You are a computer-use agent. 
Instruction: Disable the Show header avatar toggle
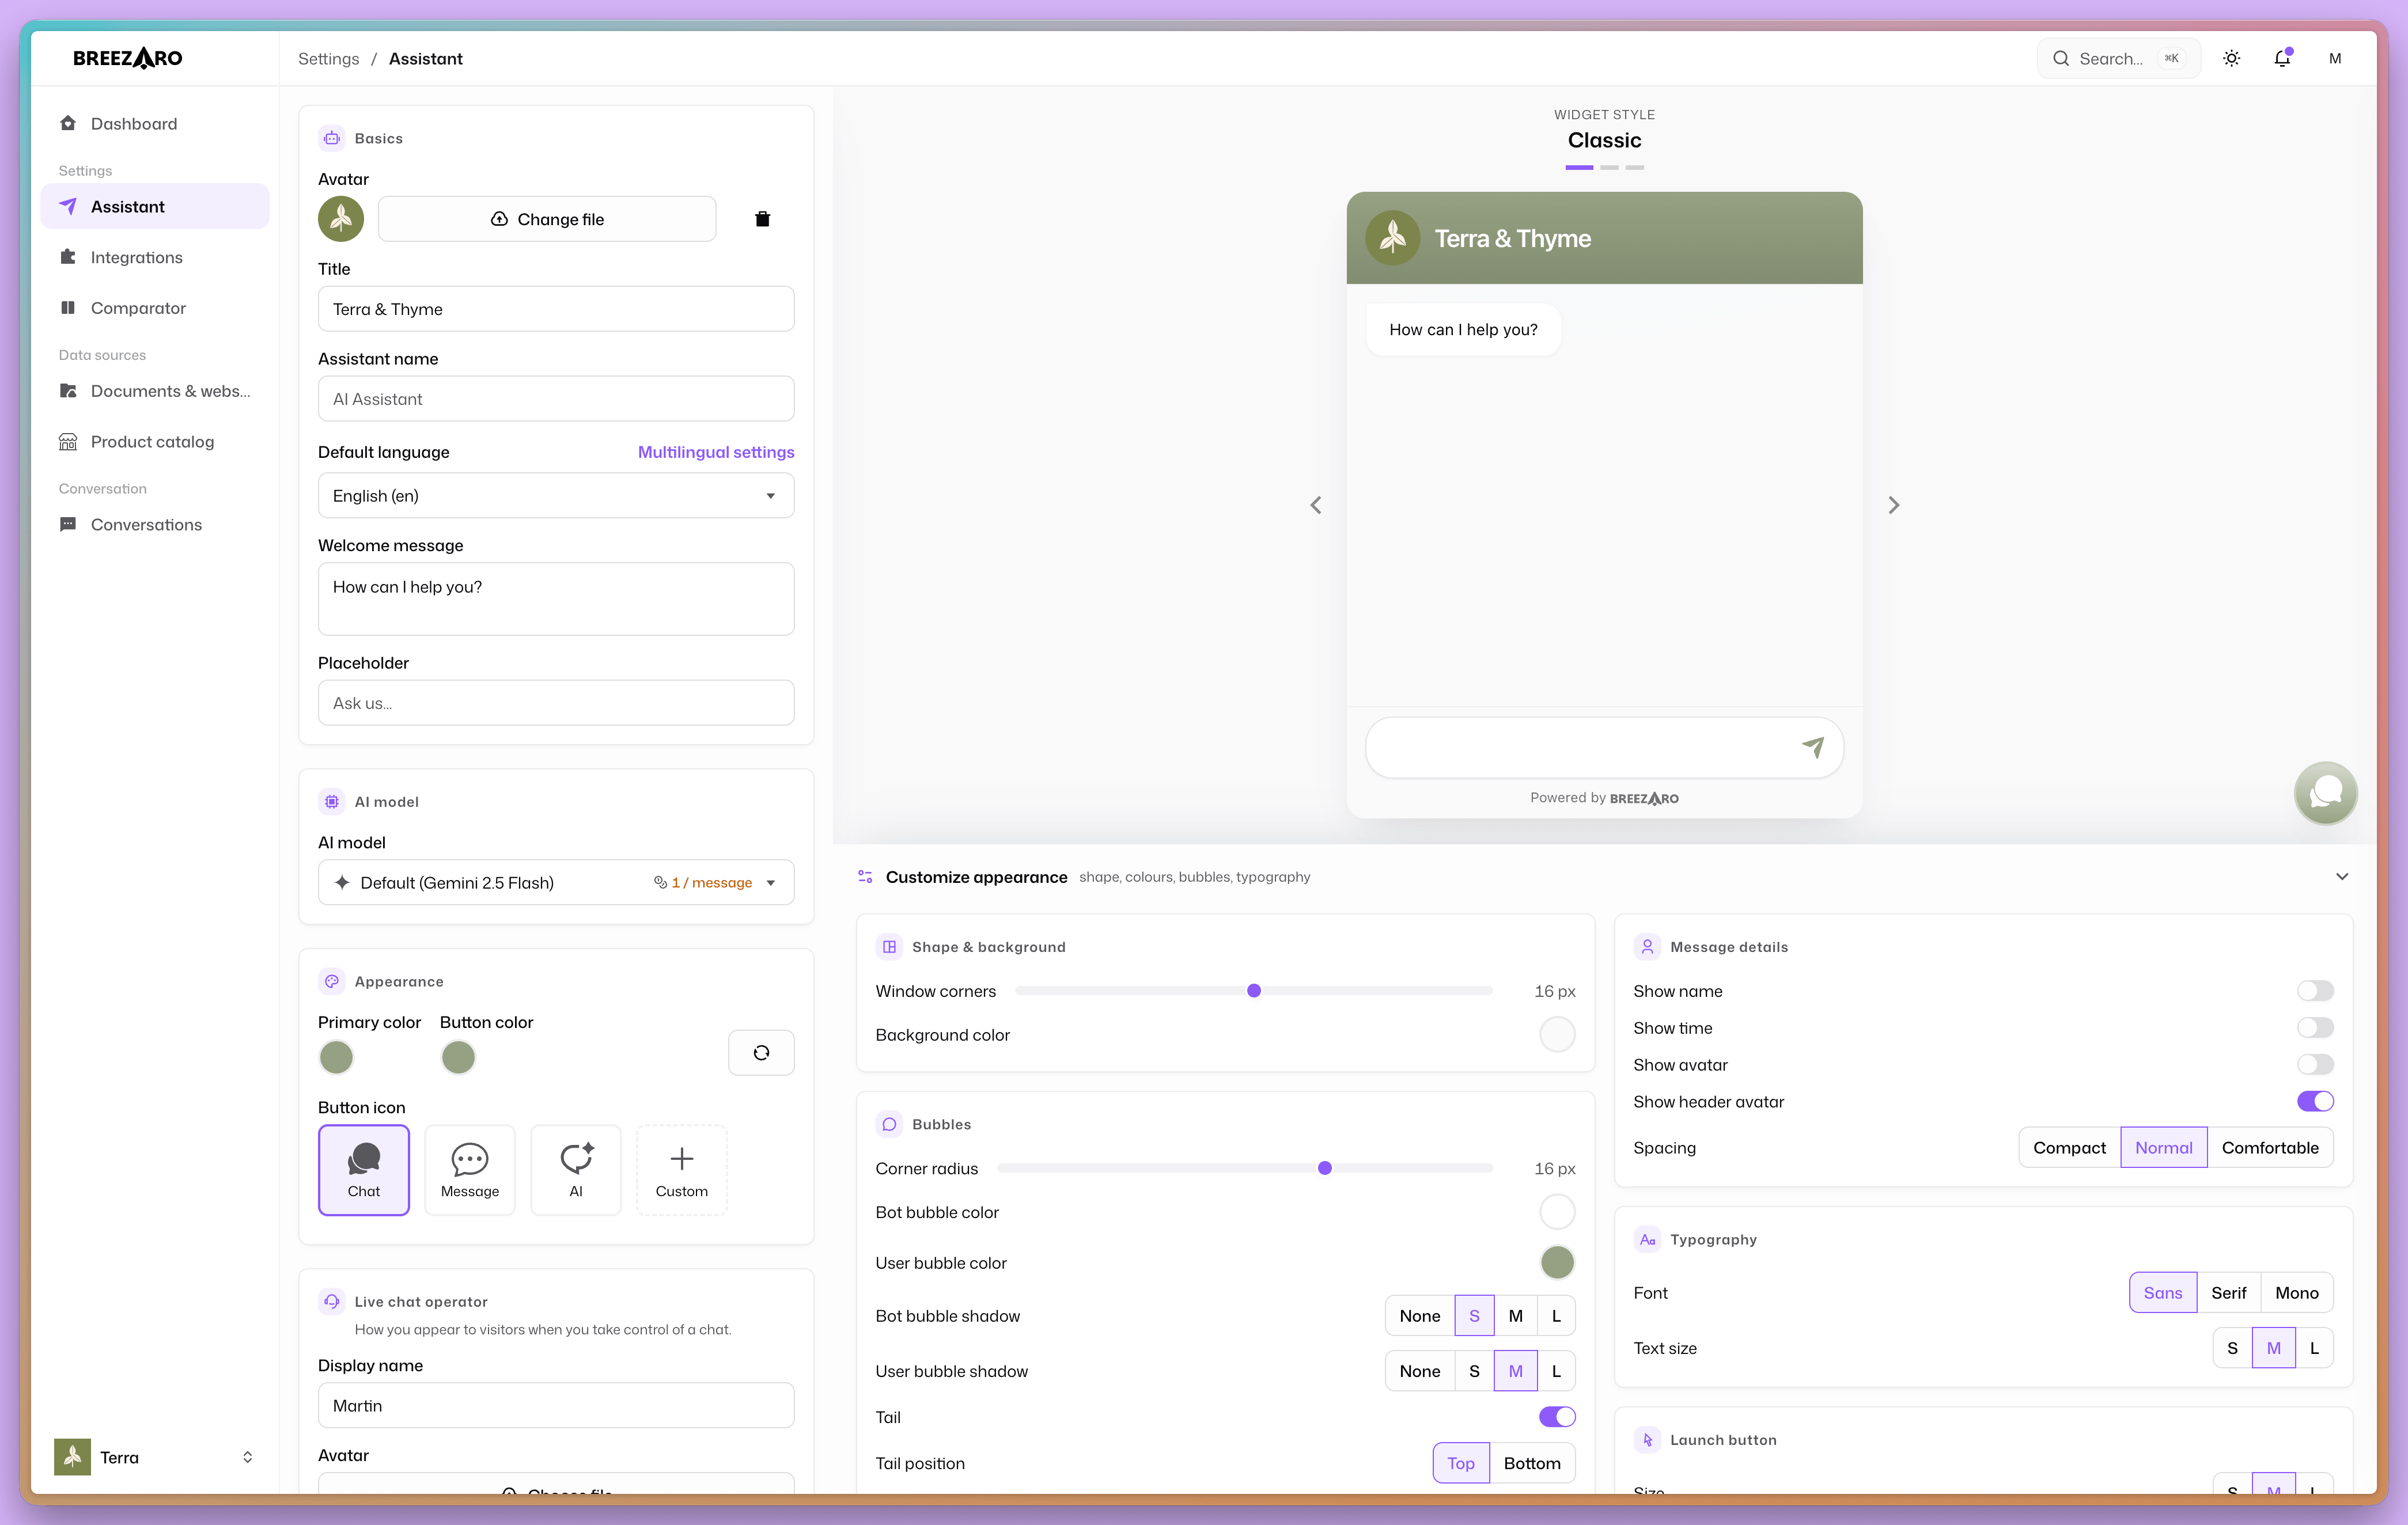(x=2315, y=1101)
